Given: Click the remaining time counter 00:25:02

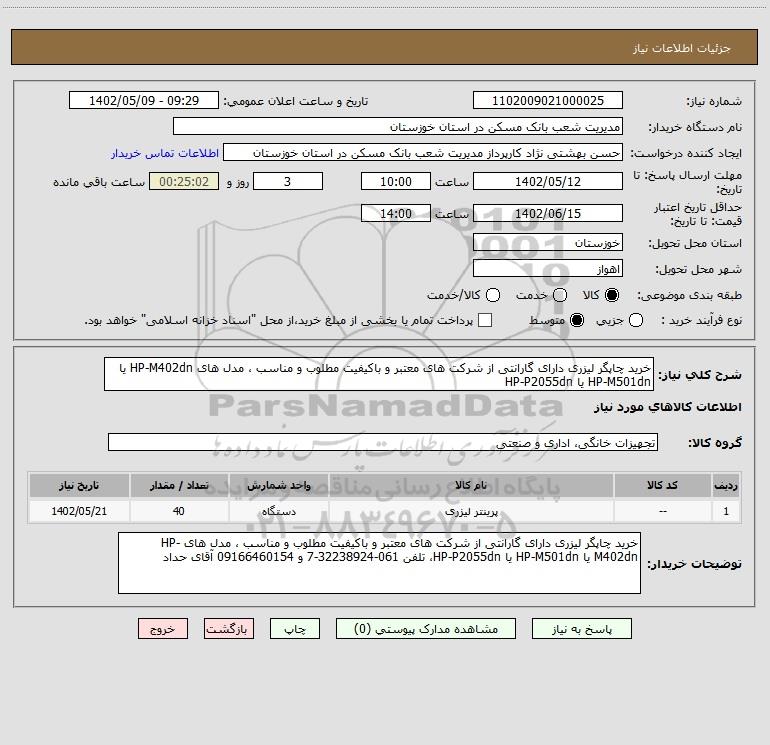Looking at the screenshot, I should tap(184, 181).
